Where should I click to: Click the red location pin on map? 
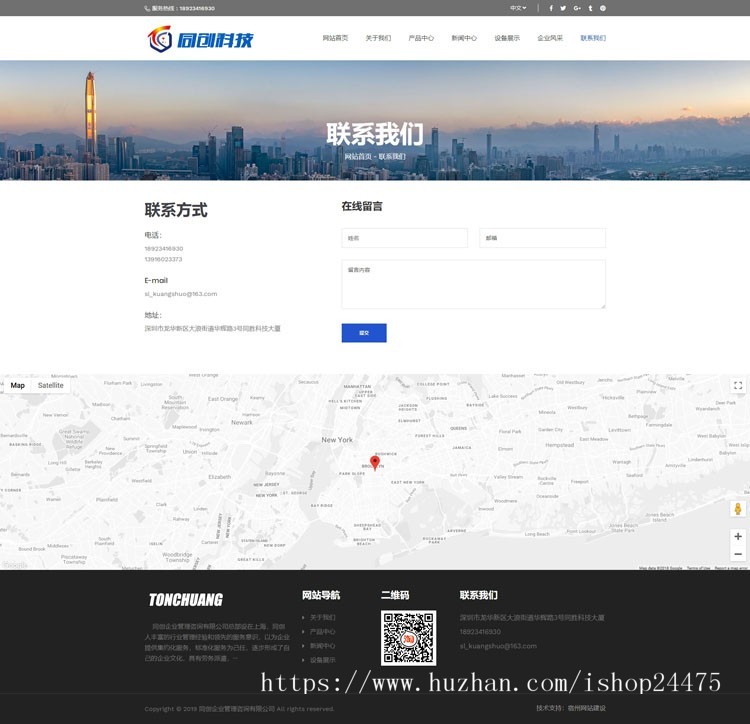375,463
